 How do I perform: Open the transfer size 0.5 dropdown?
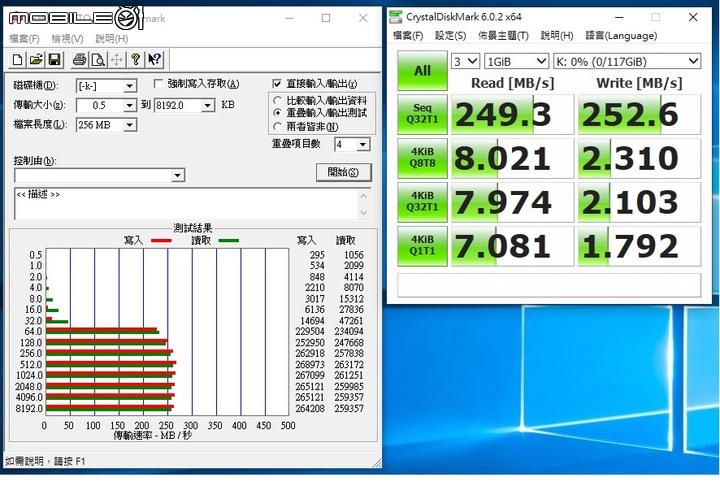[x=130, y=106]
